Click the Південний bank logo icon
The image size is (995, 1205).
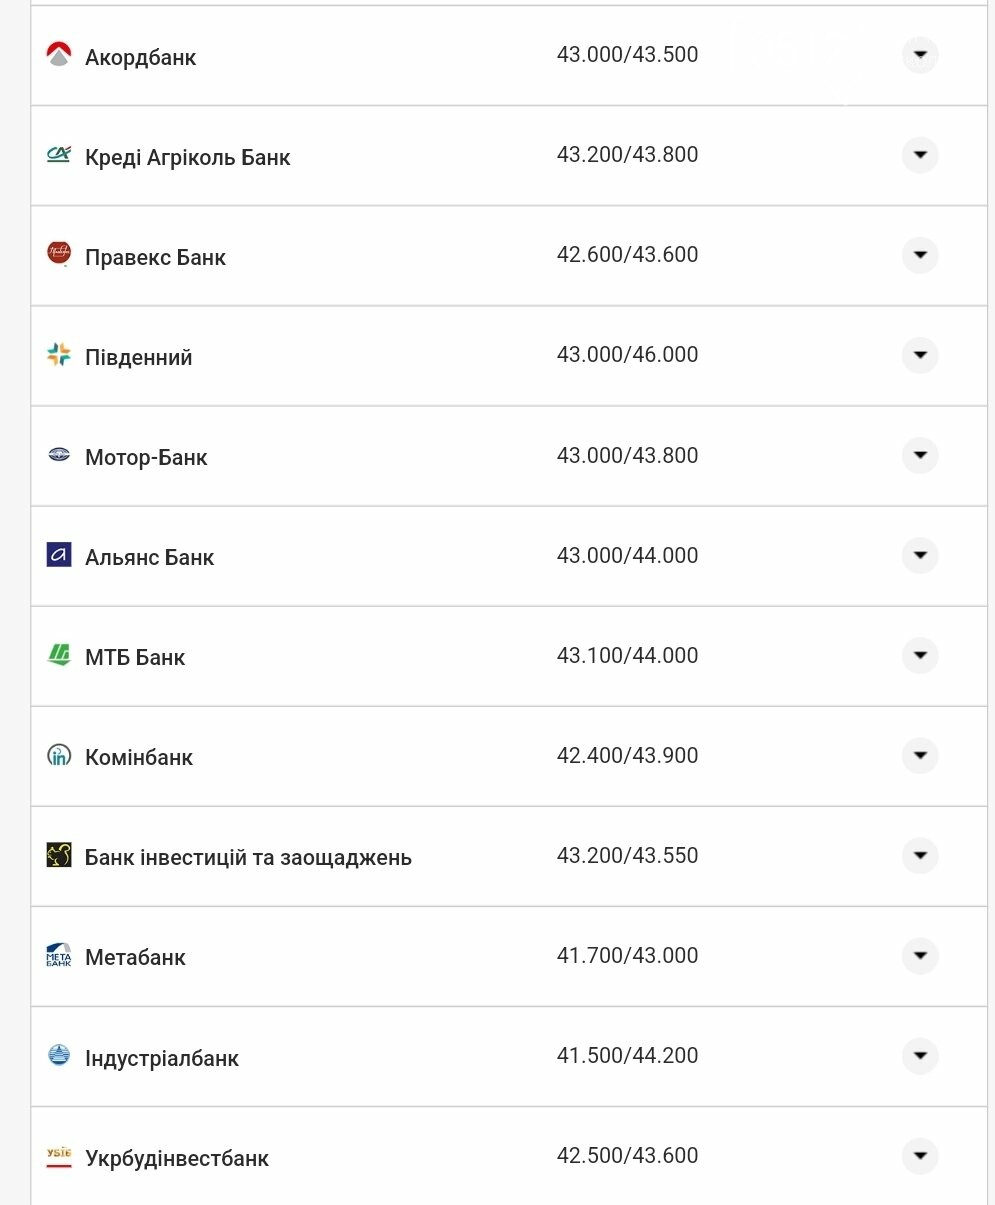click(x=59, y=354)
